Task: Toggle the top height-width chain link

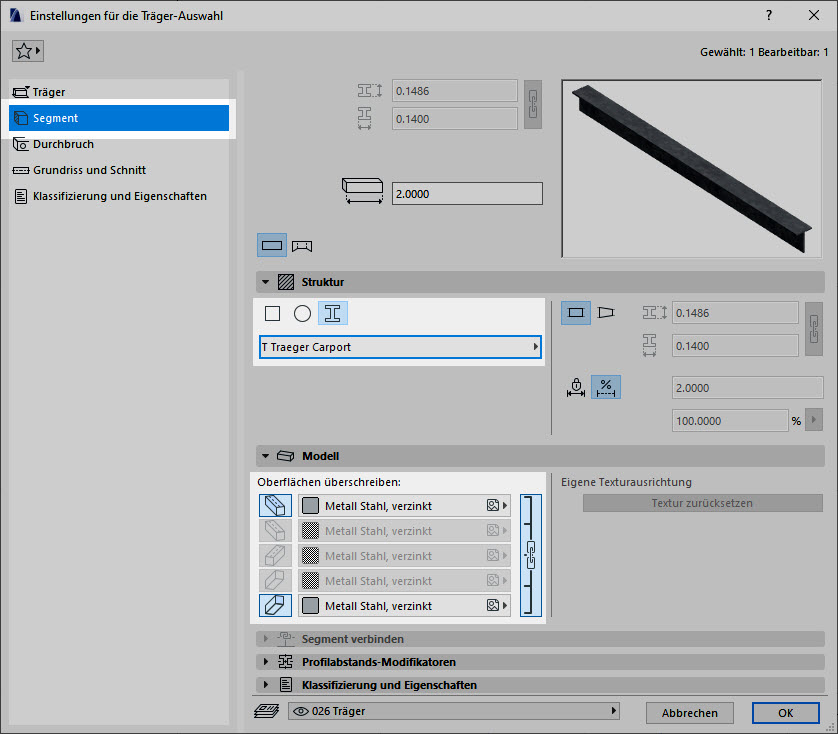Action: pos(533,104)
